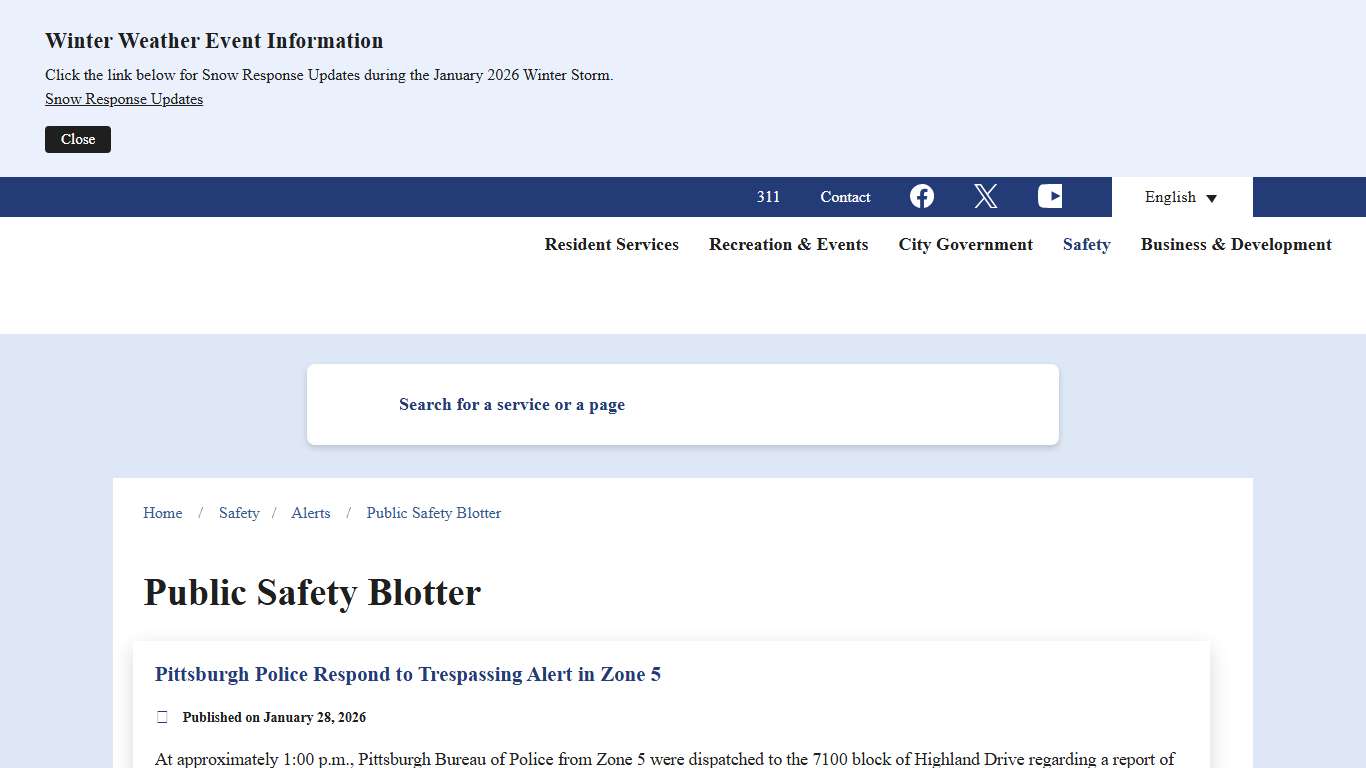Expand the City Government menu
The height and width of the screenshot is (768, 1366).
pos(965,244)
